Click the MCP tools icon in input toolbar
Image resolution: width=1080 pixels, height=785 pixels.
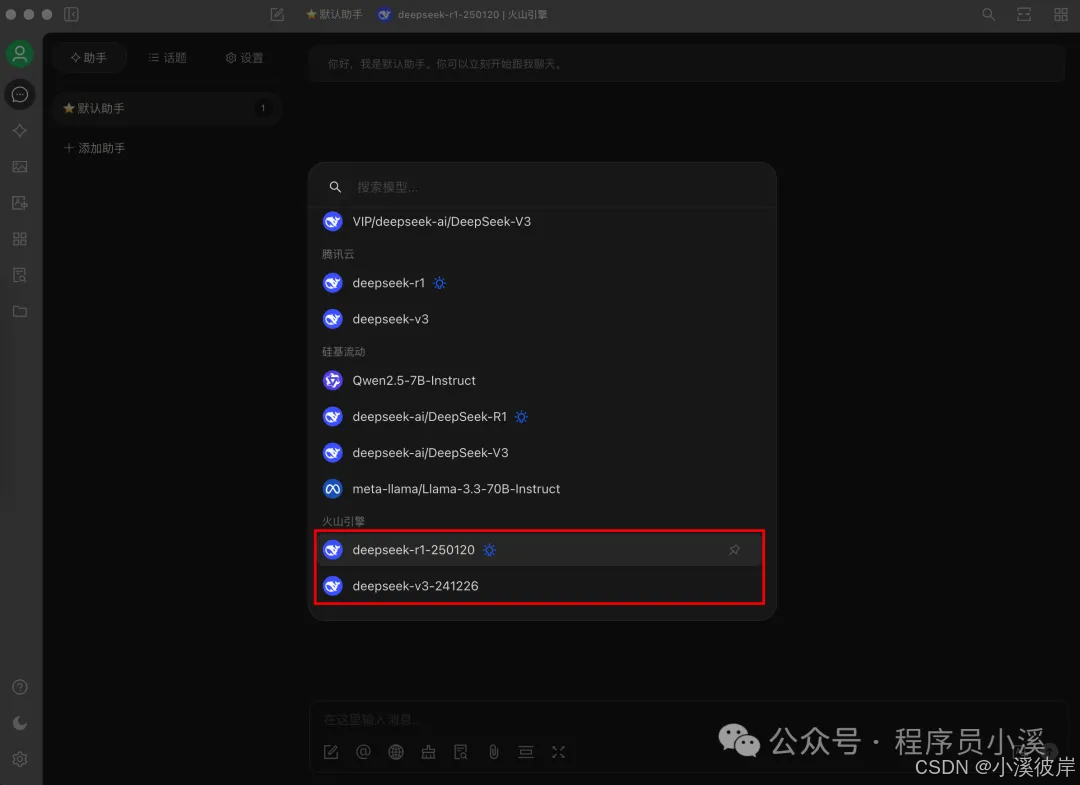[x=428, y=752]
